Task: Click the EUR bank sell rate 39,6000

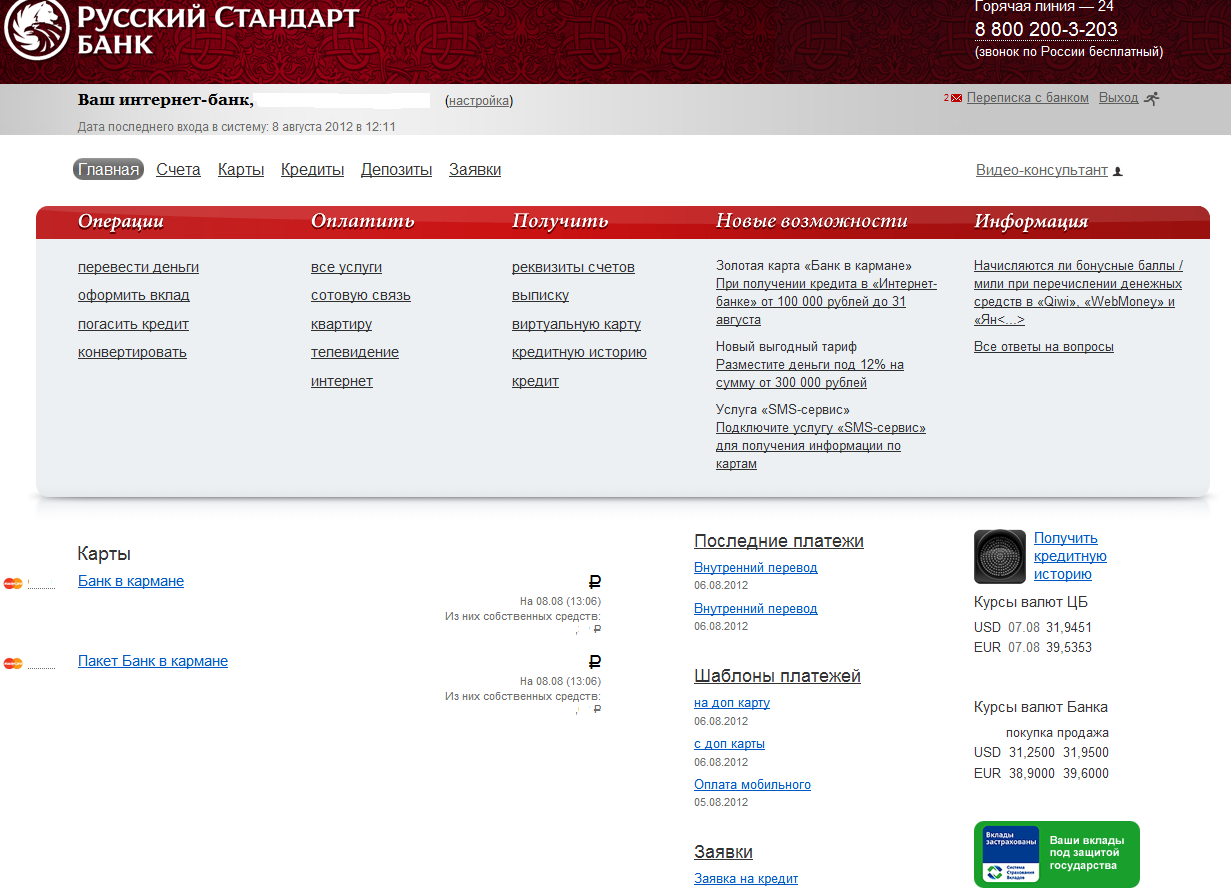Action: pyautogui.click(x=1086, y=774)
